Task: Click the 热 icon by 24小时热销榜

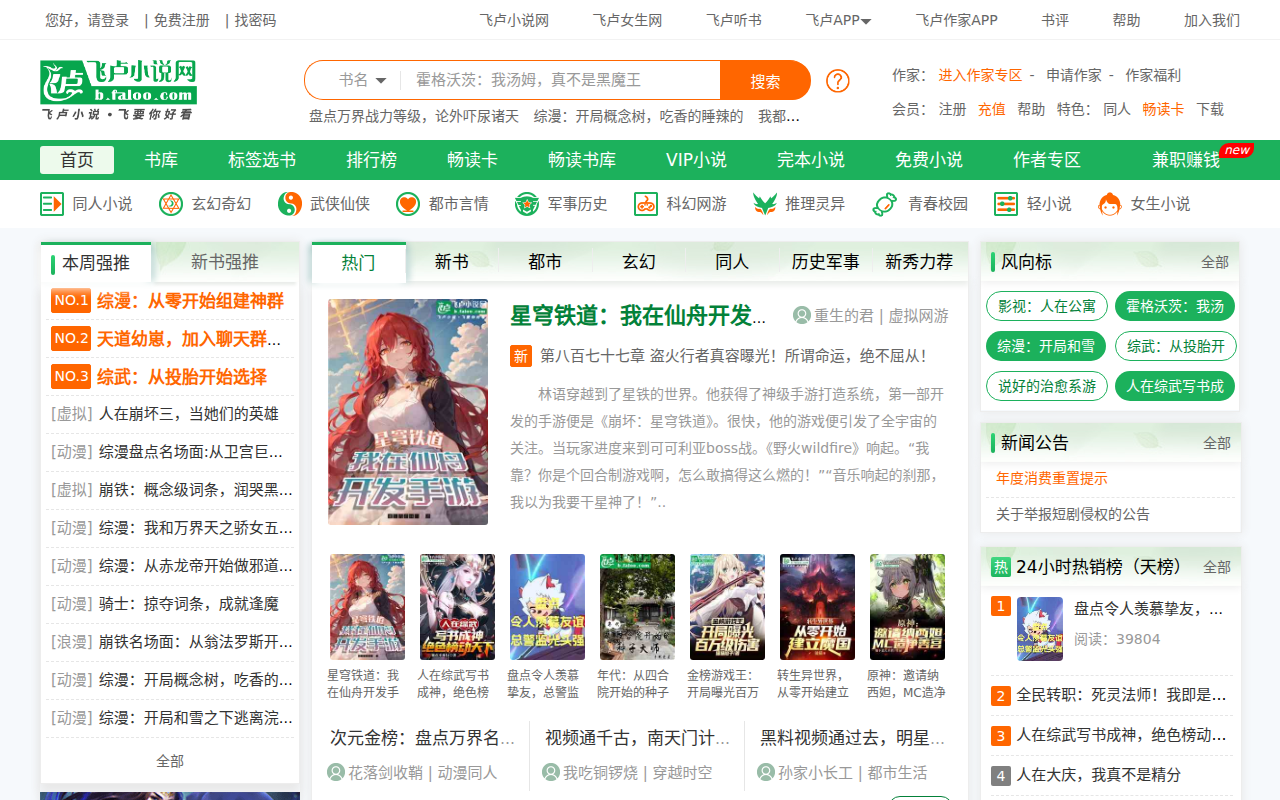Action: 1001,567
